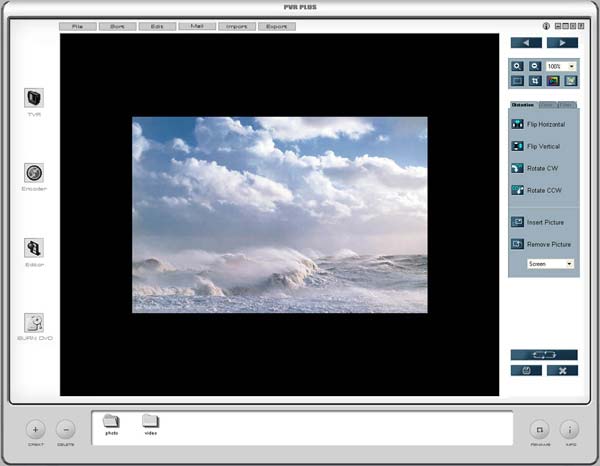This screenshot has width=600, height=466.
Task: Open the Import menu
Action: (237, 26)
